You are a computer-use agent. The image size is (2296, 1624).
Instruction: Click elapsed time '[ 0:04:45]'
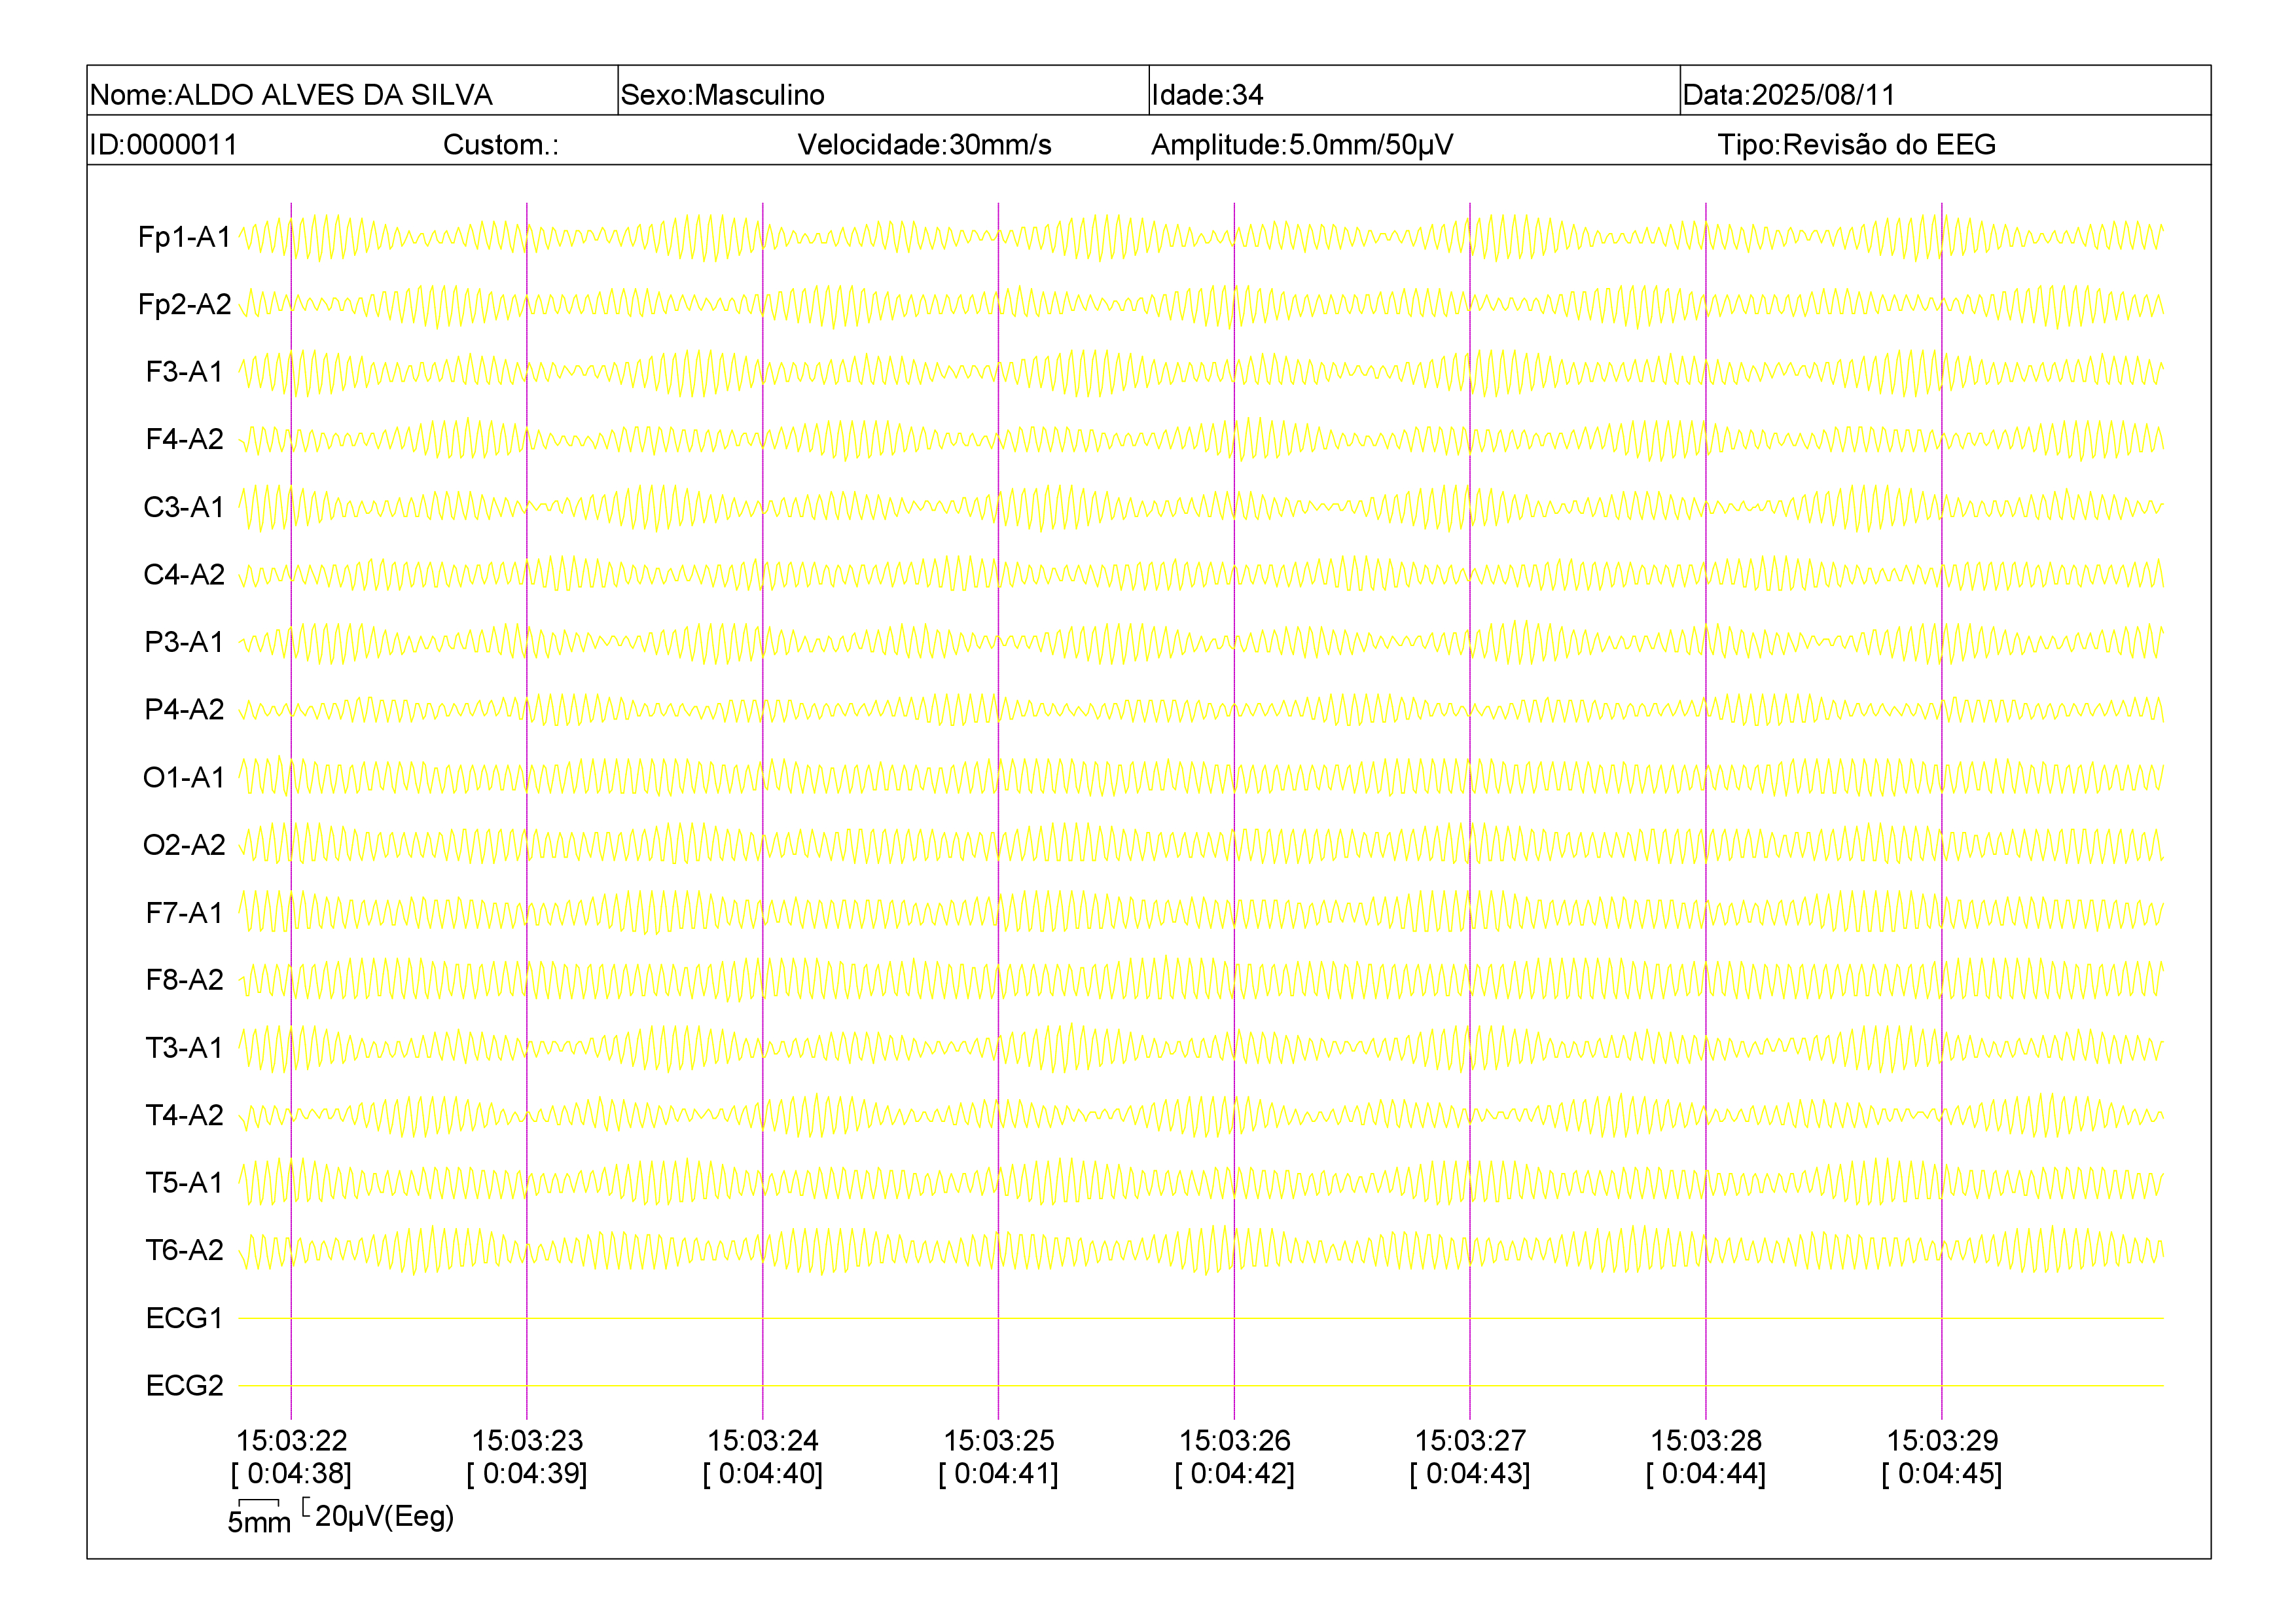[1942, 1474]
